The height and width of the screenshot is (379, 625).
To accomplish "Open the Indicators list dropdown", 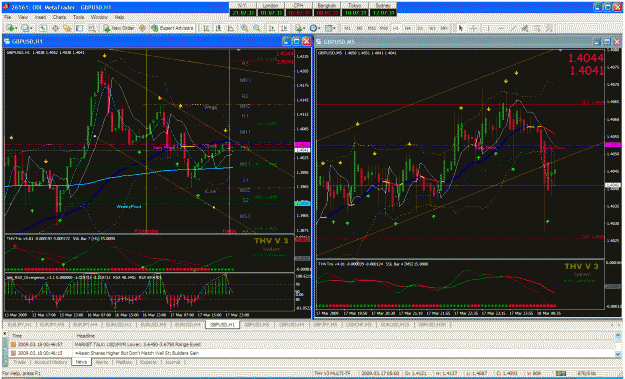I will click(300, 28).
